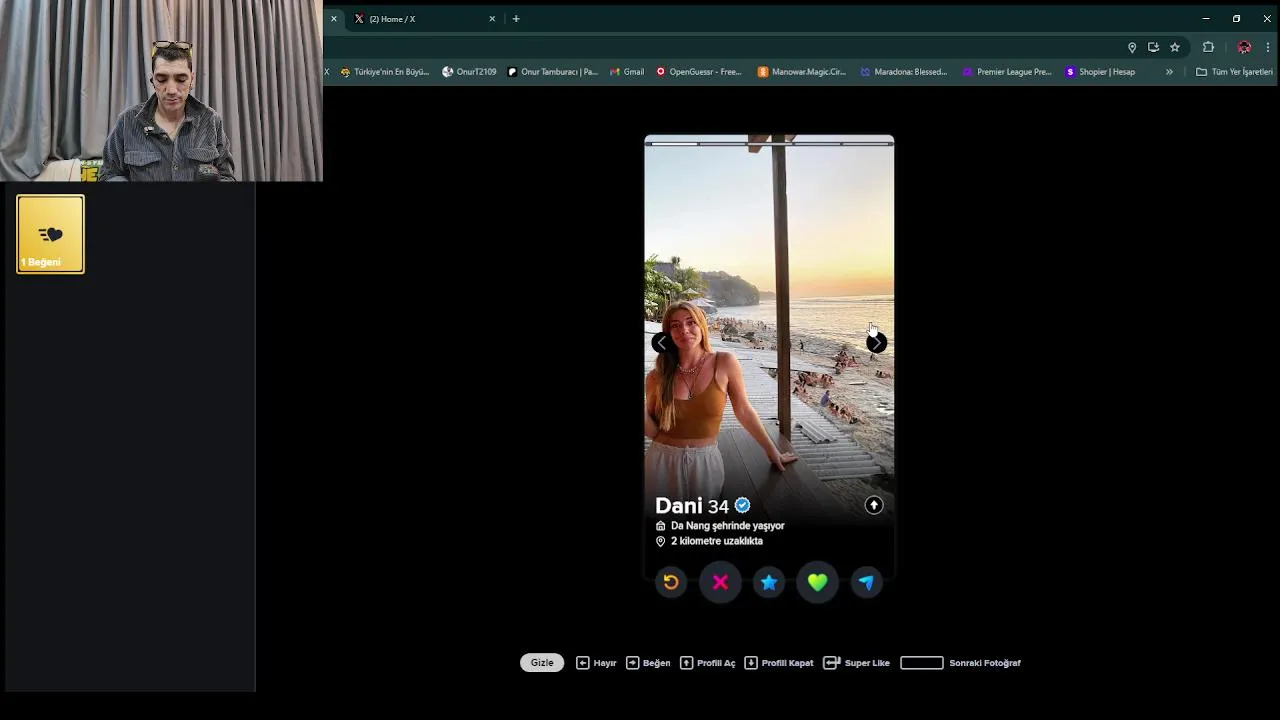The height and width of the screenshot is (720, 1280).
Task: Open the Manowar.Magic.Cir... bookmark
Action: point(802,72)
